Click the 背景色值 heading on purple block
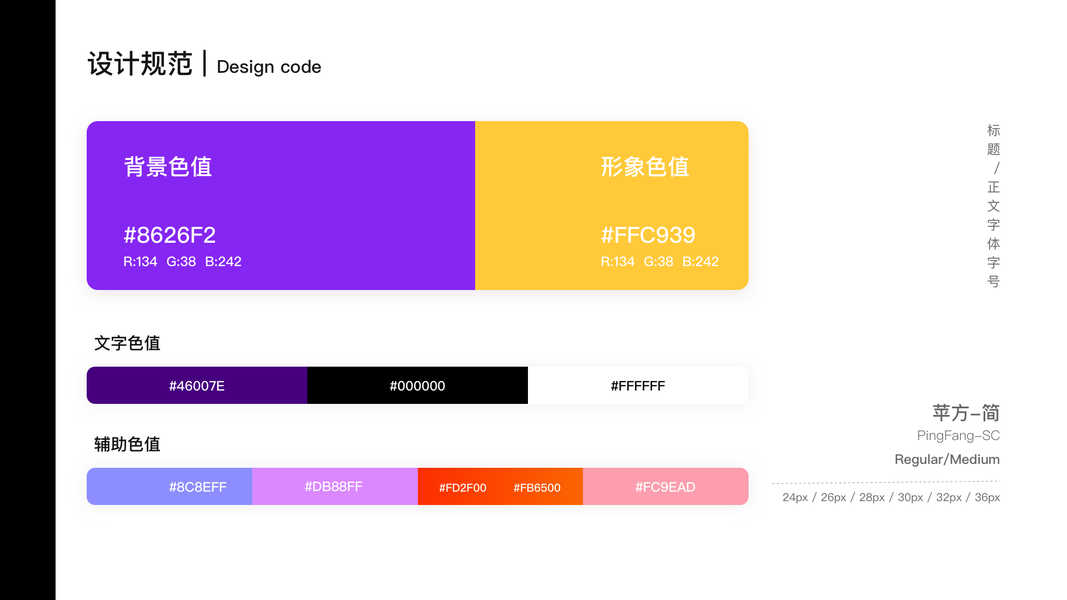The width and height of the screenshot is (1067, 600). pos(168,167)
